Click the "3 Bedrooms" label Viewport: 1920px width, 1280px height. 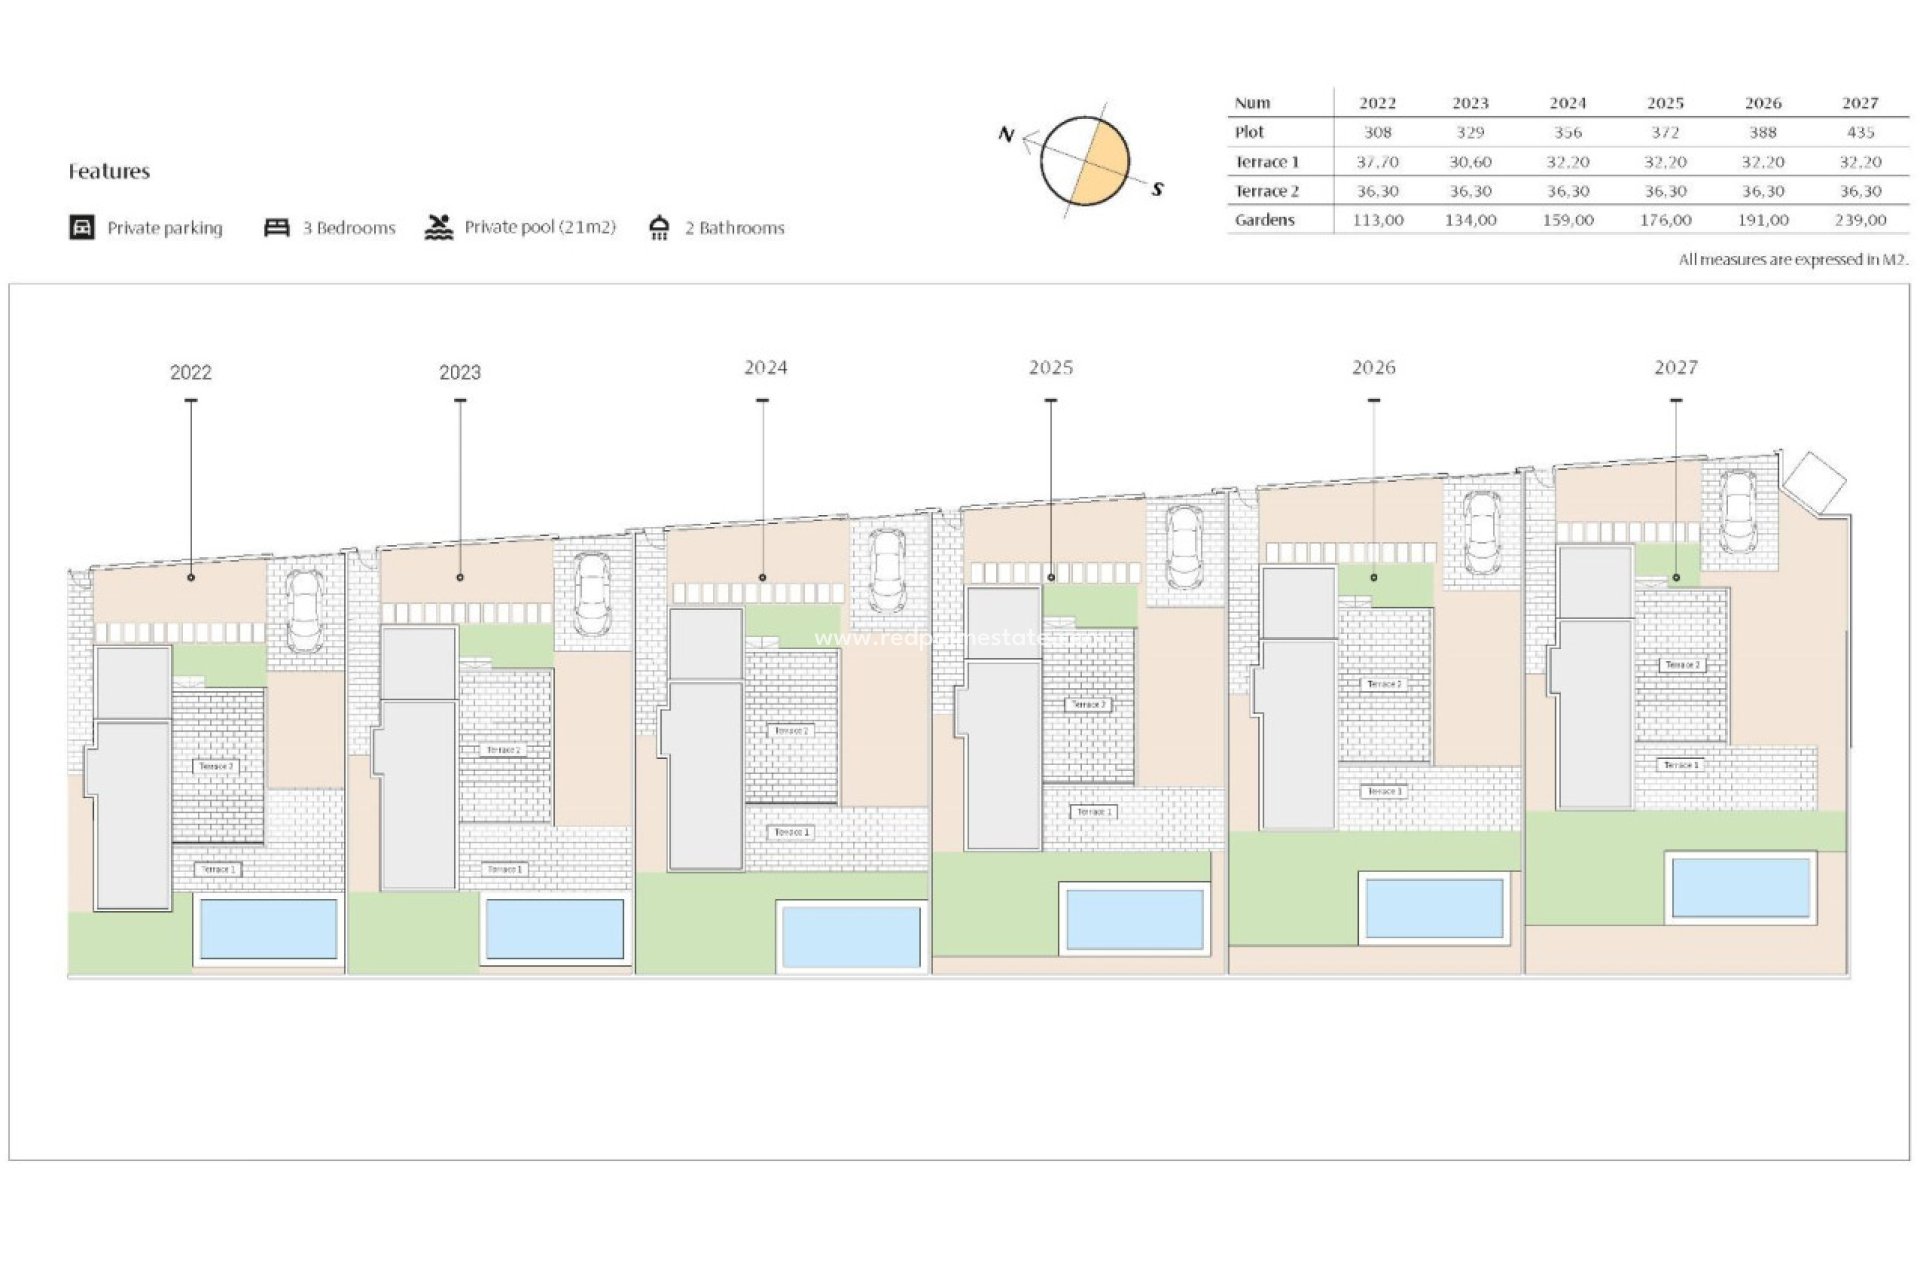point(349,228)
